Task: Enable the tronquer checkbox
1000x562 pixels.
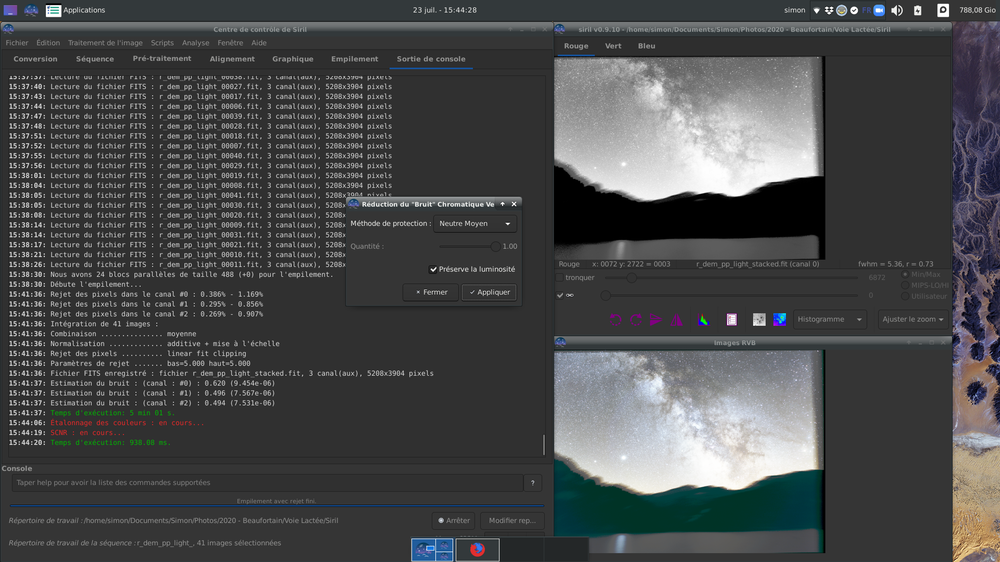Action: click(x=560, y=278)
